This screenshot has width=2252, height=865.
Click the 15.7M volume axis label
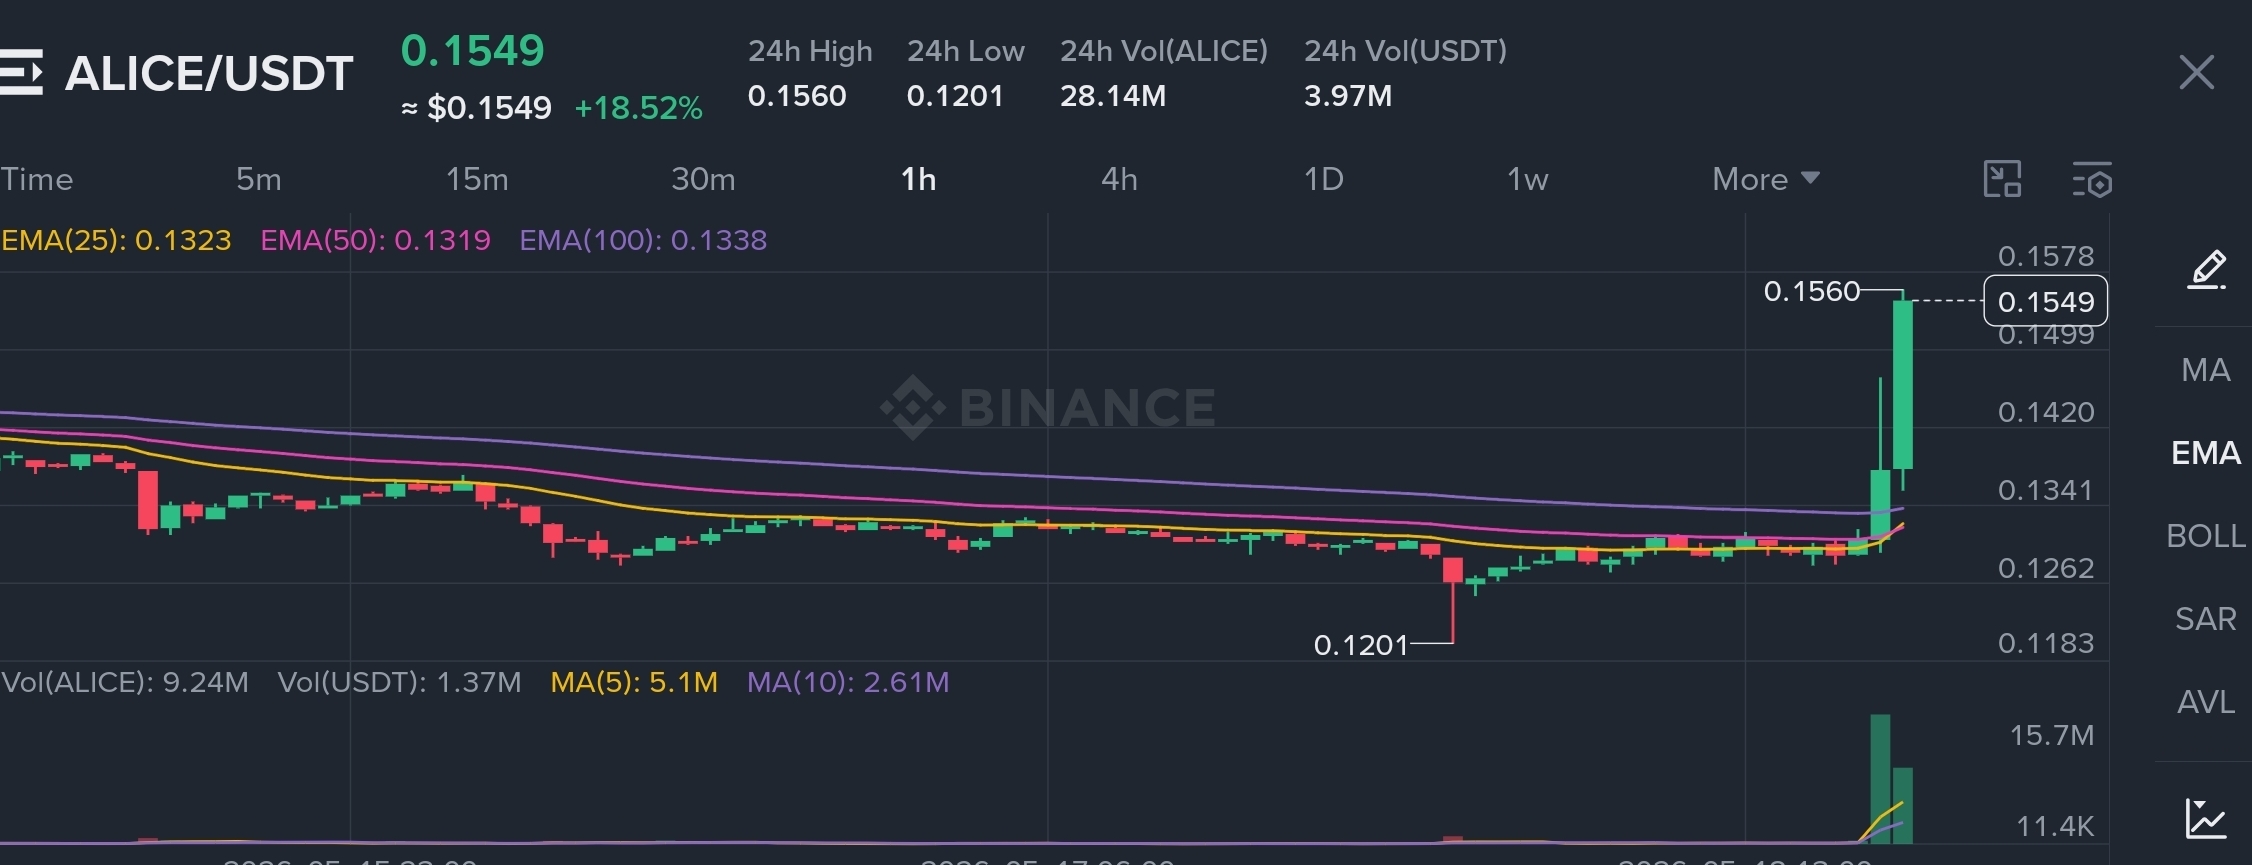click(x=2052, y=736)
